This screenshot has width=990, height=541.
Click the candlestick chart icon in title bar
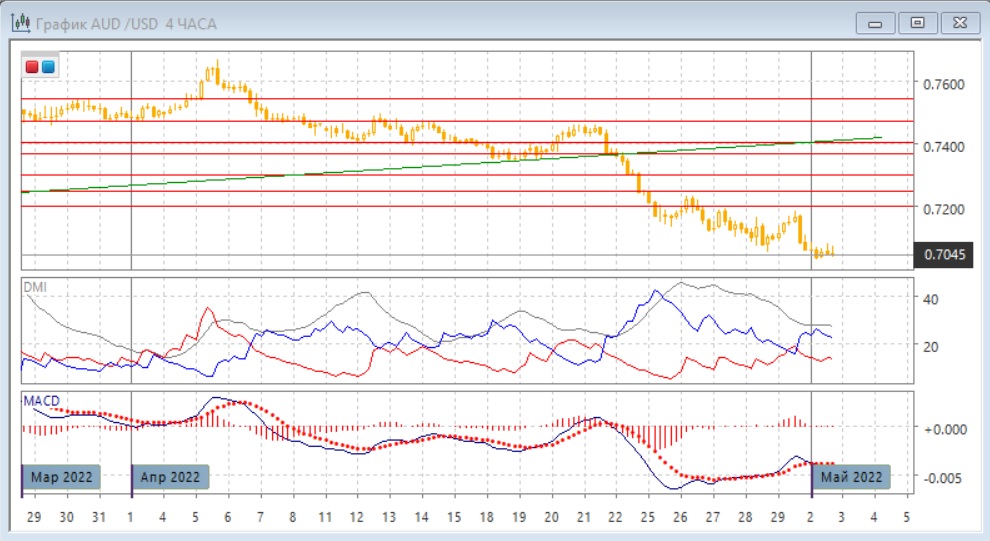click(x=20, y=22)
